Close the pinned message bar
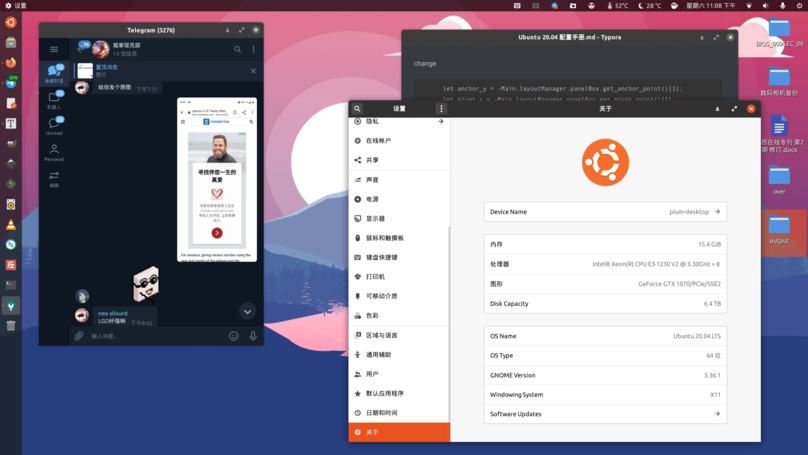 tap(253, 71)
